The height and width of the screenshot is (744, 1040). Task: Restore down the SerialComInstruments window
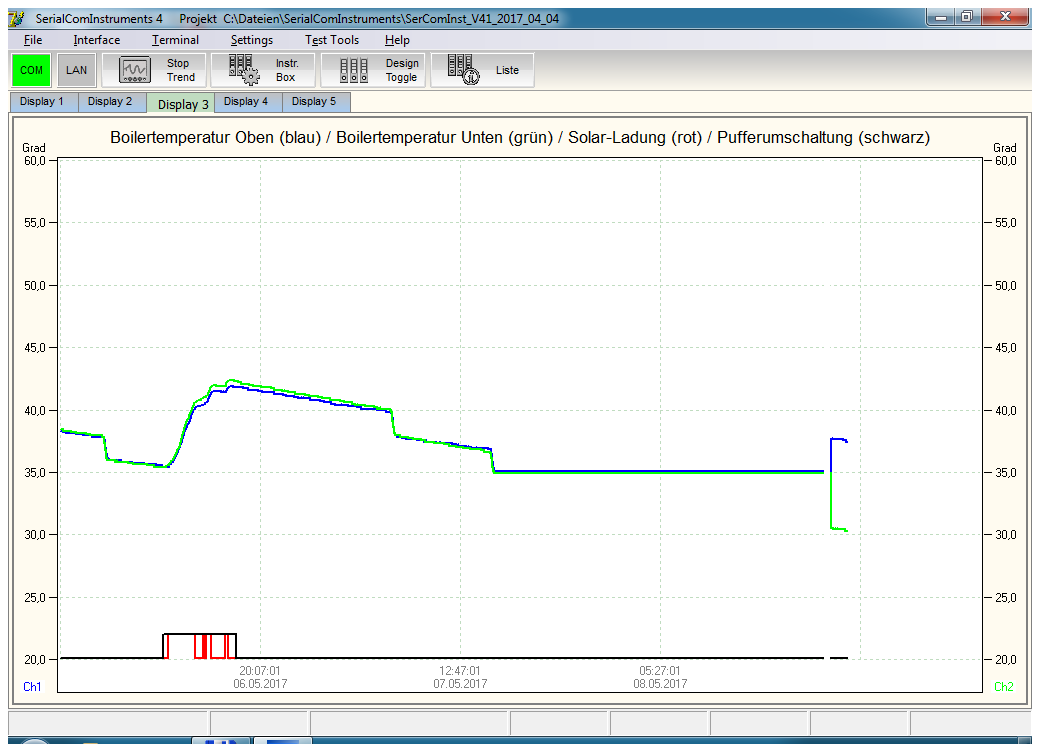coord(967,17)
